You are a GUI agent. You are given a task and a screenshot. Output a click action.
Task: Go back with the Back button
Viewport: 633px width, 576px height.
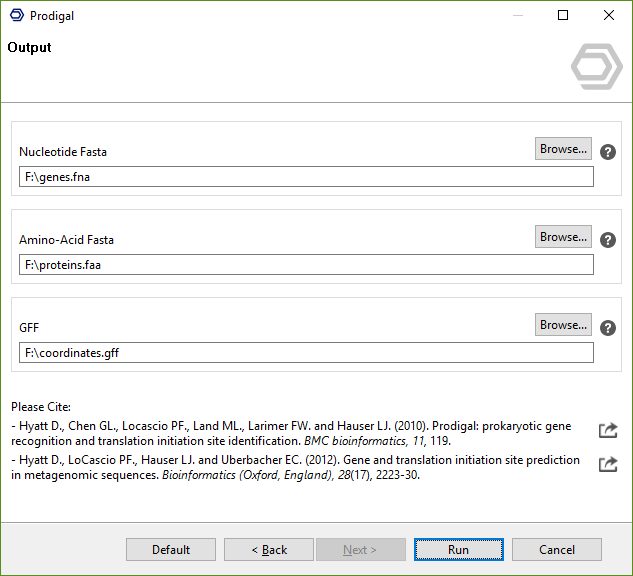269,550
